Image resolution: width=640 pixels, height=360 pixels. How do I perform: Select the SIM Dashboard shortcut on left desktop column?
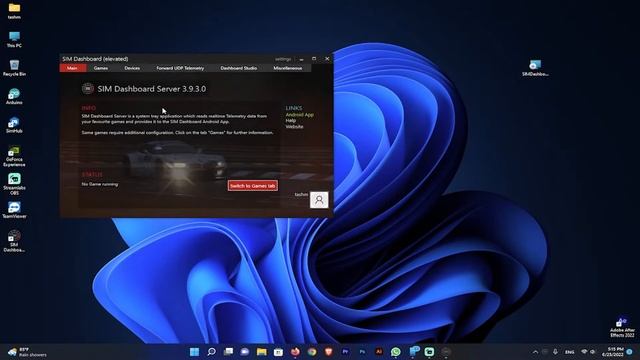pyautogui.click(x=14, y=241)
